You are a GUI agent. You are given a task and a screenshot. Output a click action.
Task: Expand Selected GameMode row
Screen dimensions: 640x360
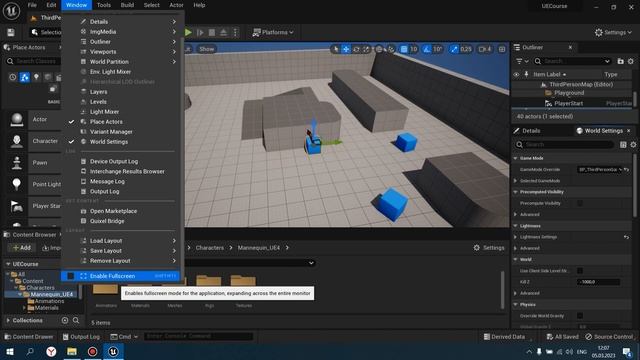[516, 180]
